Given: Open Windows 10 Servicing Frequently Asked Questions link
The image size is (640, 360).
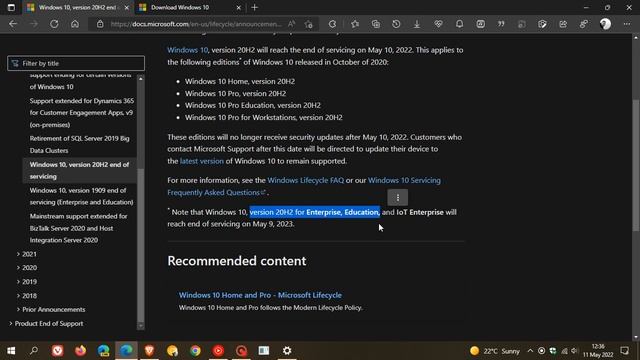Looking at the screenshot, I should tap(304, 186).
